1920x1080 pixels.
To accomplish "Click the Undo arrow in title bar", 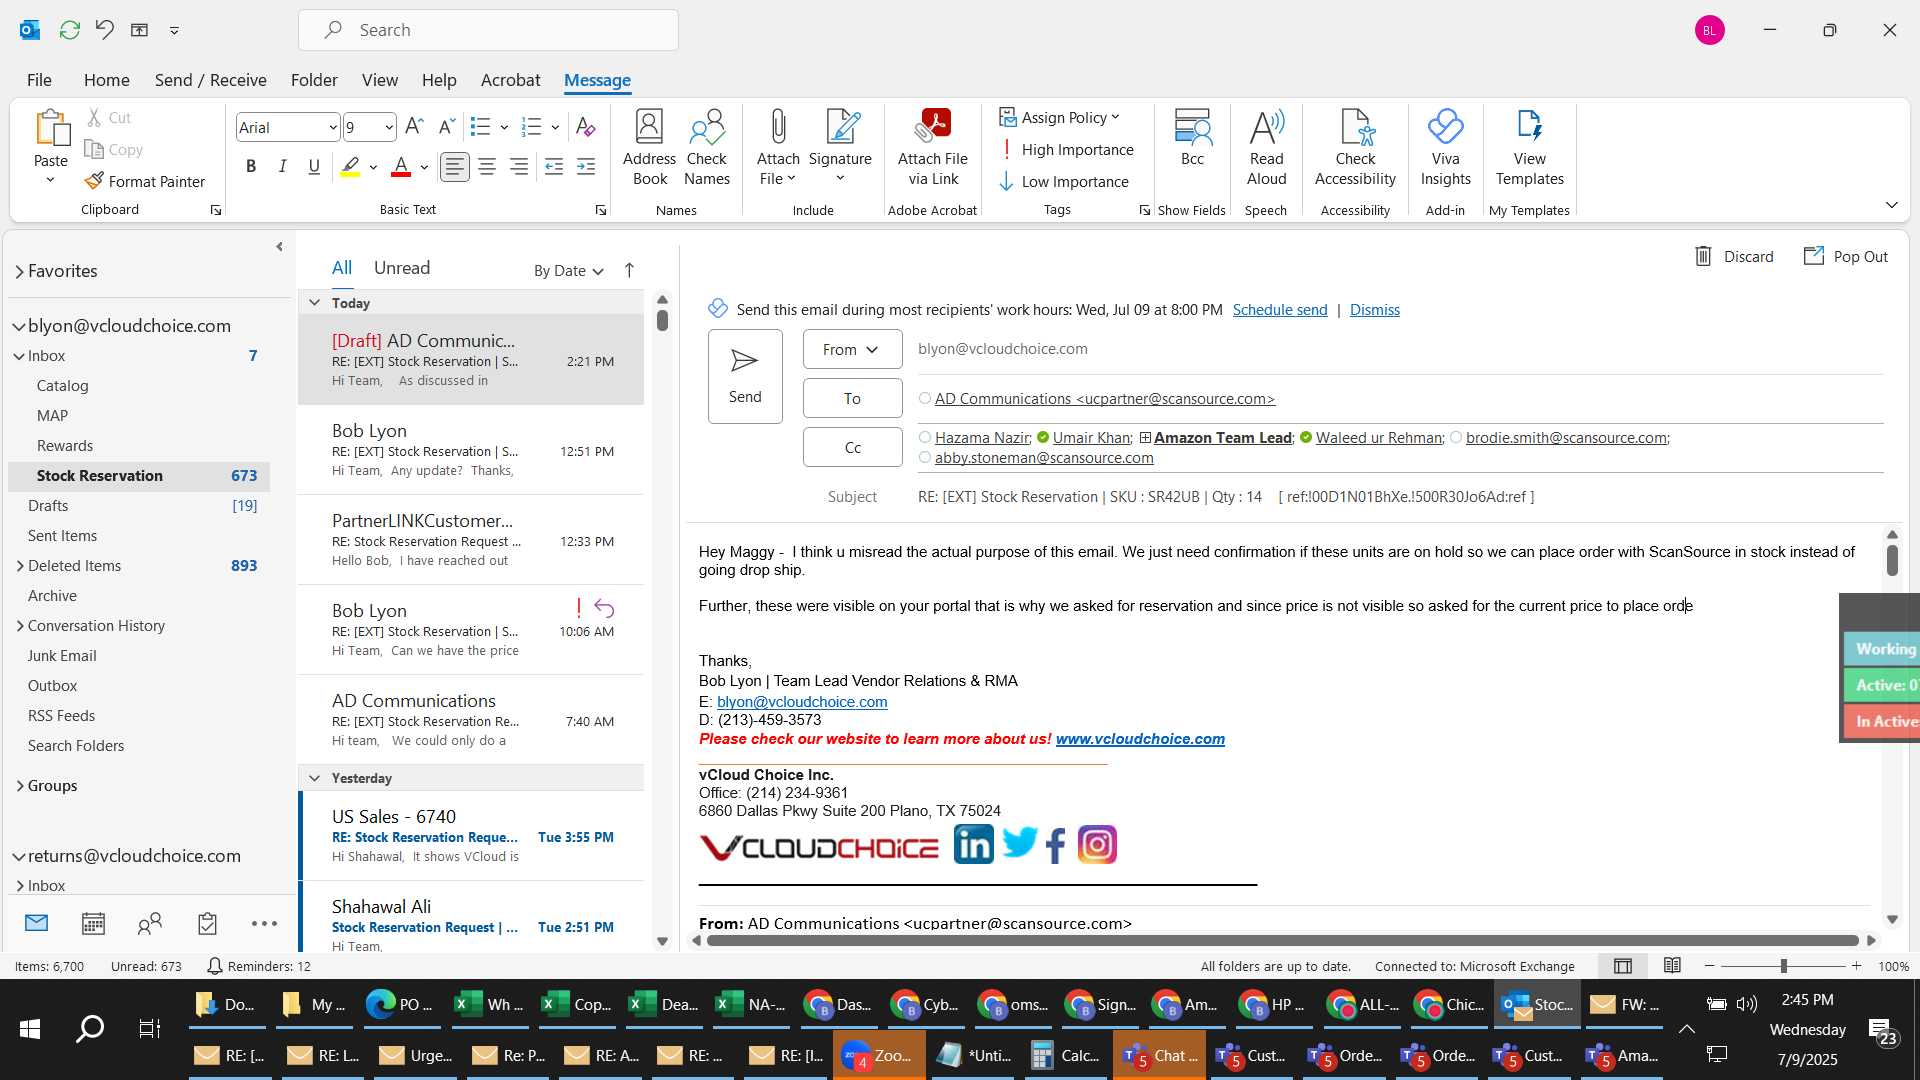I will coord(104,30).
